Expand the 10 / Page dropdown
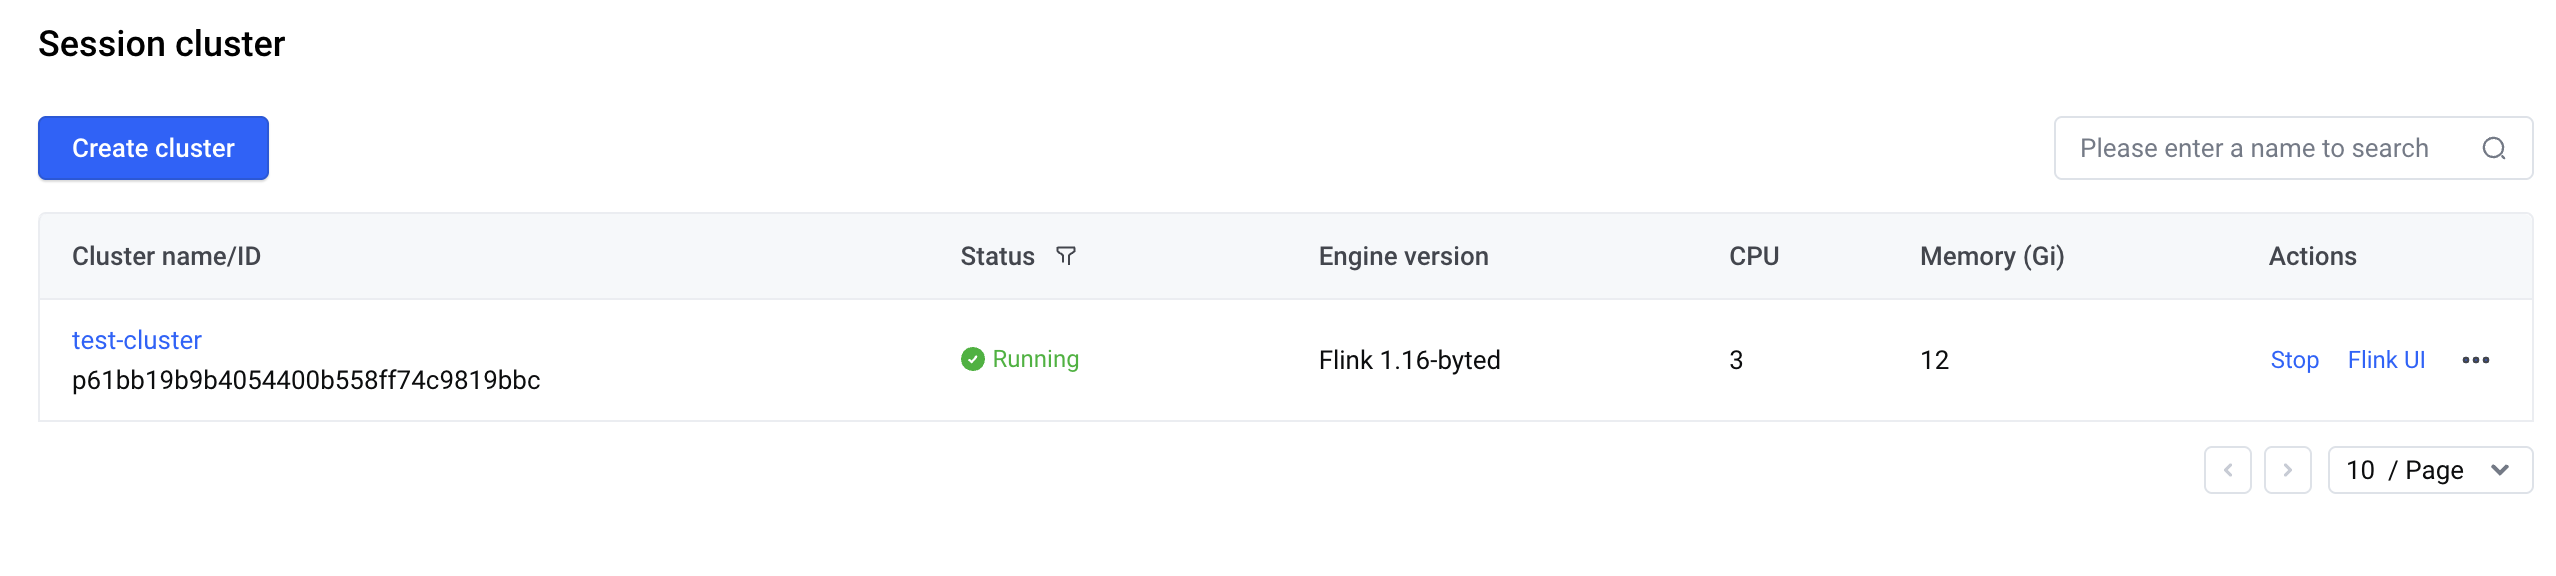This screenshot has height=576, width=2556. (x=2430, y=470)
